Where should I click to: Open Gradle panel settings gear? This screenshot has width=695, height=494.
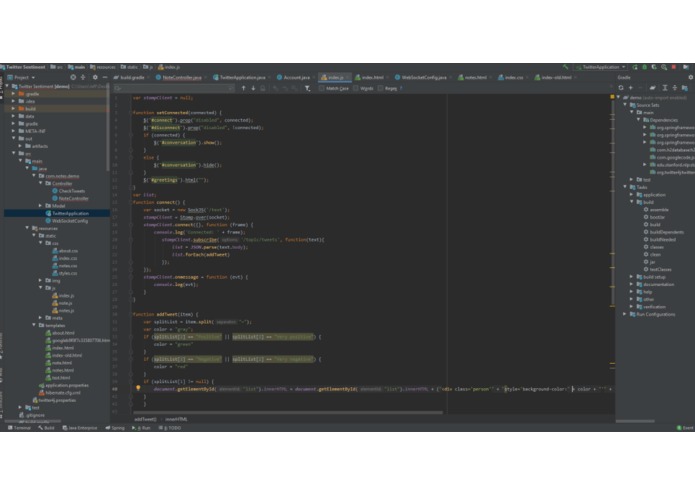pyautogui.click(x=690, y=77)
